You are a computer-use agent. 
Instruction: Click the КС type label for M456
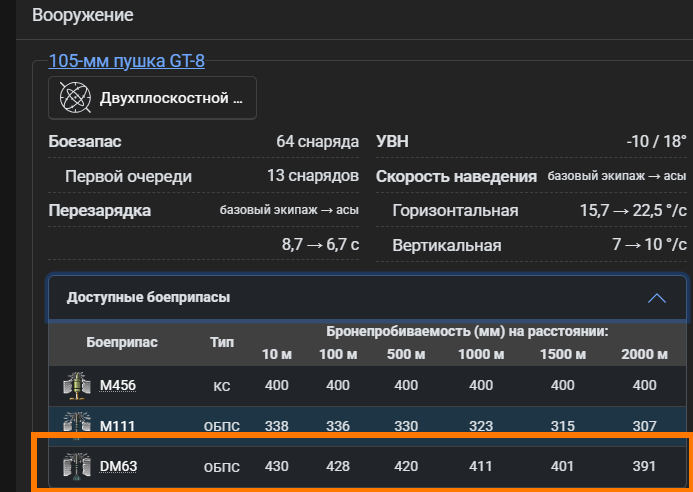[222, 385]
